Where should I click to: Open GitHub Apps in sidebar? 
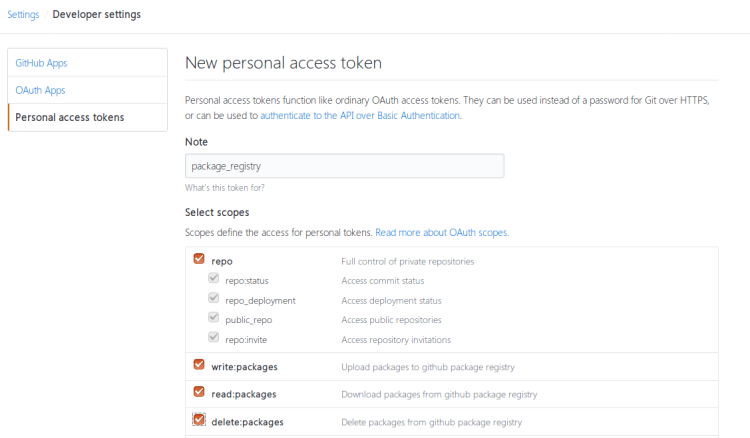[x=41, y=63]
